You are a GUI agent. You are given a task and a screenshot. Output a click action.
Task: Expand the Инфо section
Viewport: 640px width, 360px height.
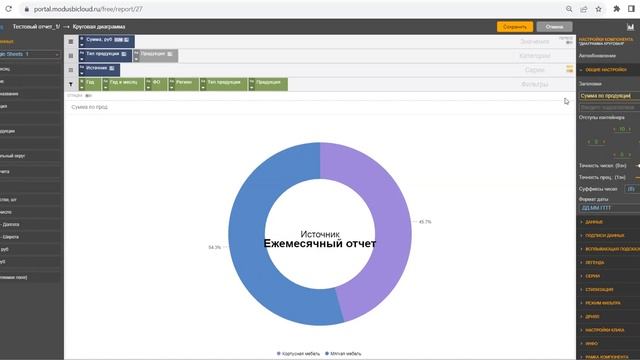click(x=608, y=343)
